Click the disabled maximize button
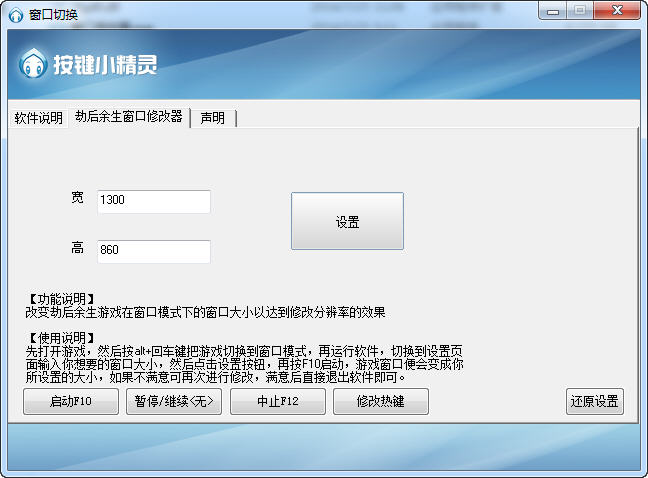Viewport: 648px width, 478px height. pyautogui.click(x=580, y=10)
